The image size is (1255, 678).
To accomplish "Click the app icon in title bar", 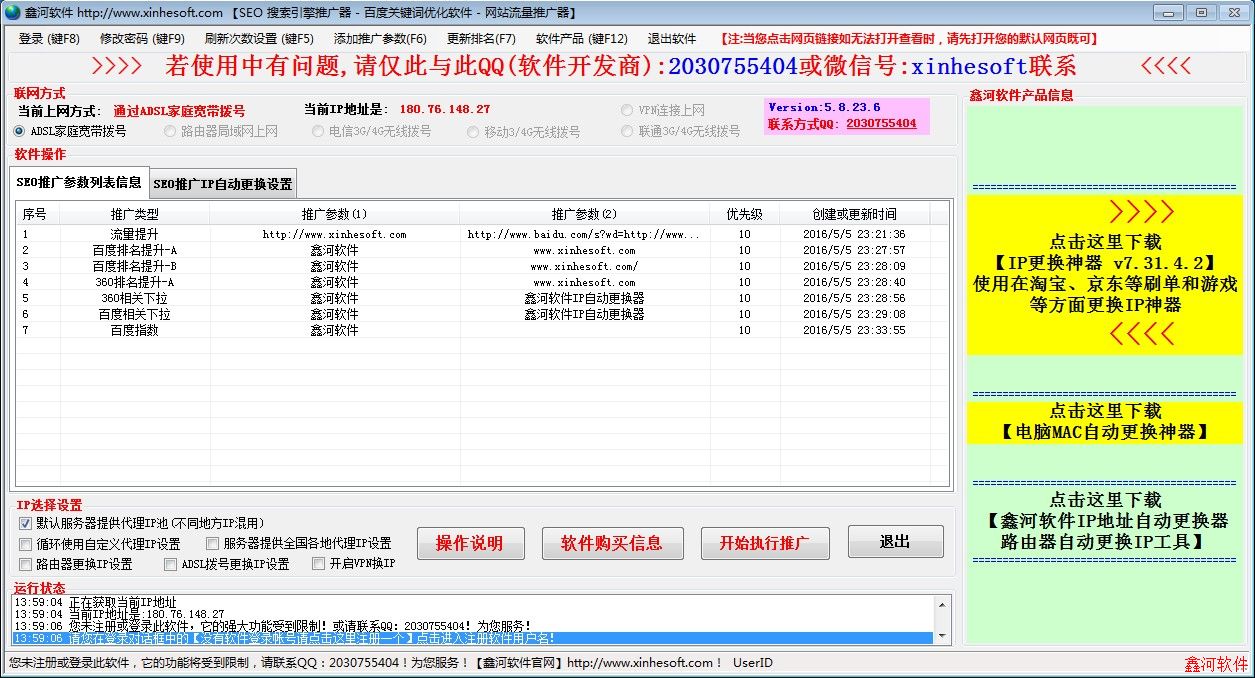I will click(13, 13).
